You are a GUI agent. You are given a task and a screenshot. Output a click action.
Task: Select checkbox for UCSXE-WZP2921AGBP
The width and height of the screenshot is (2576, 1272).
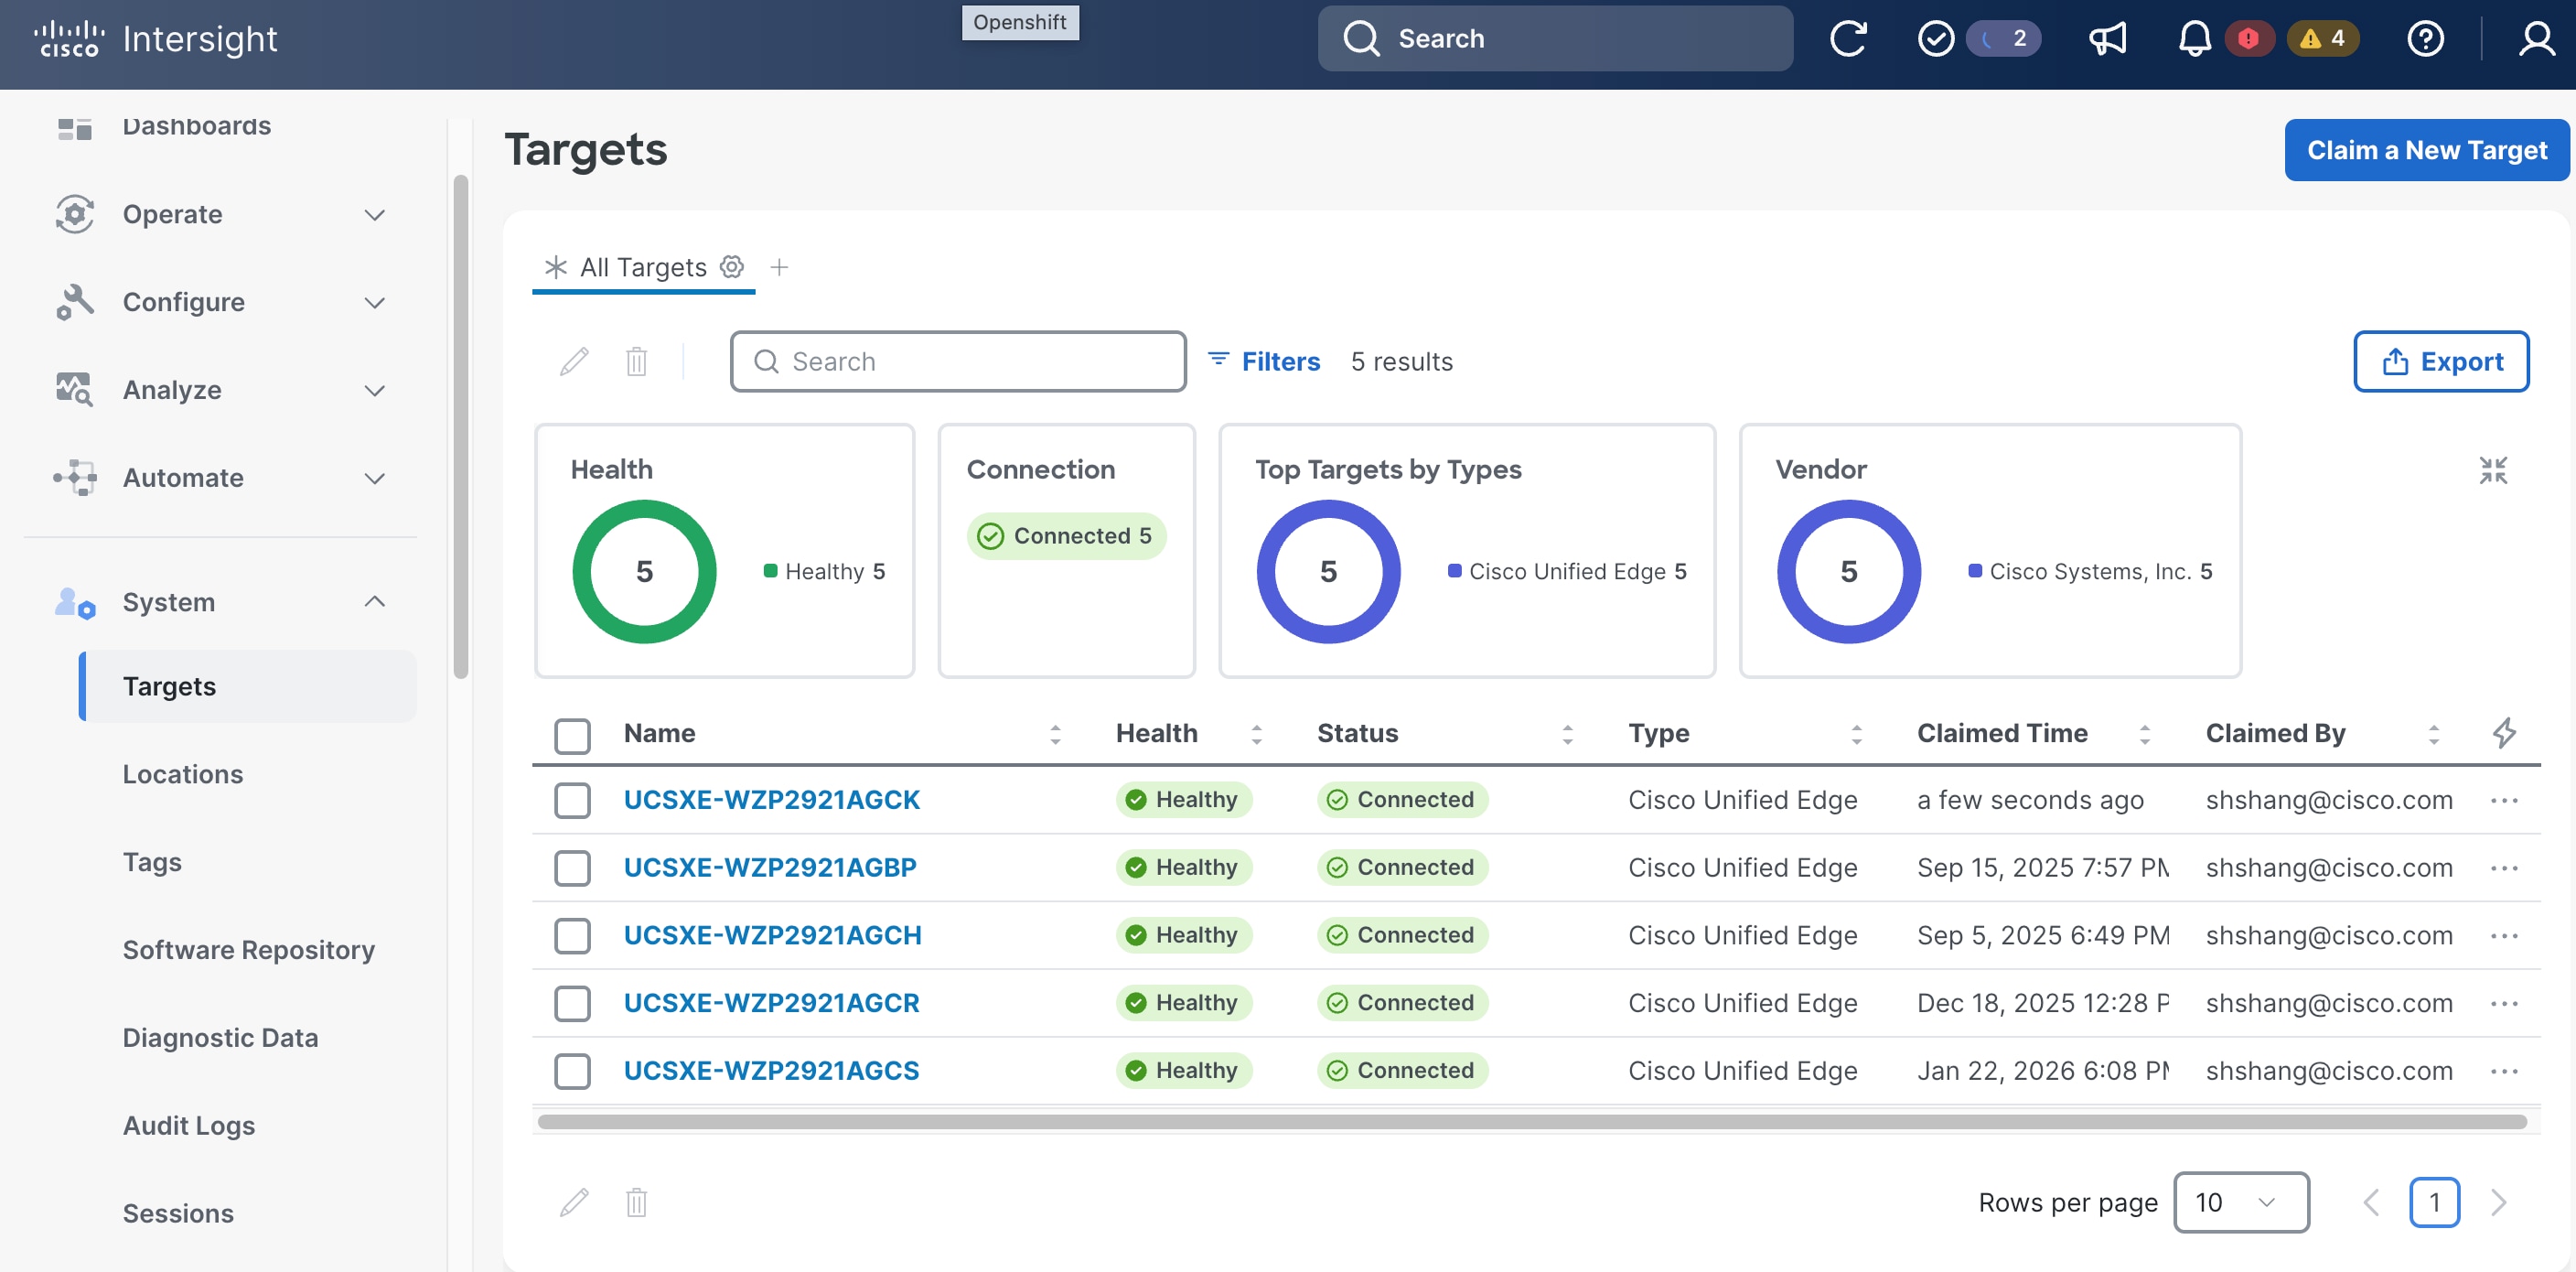point(572,868)
